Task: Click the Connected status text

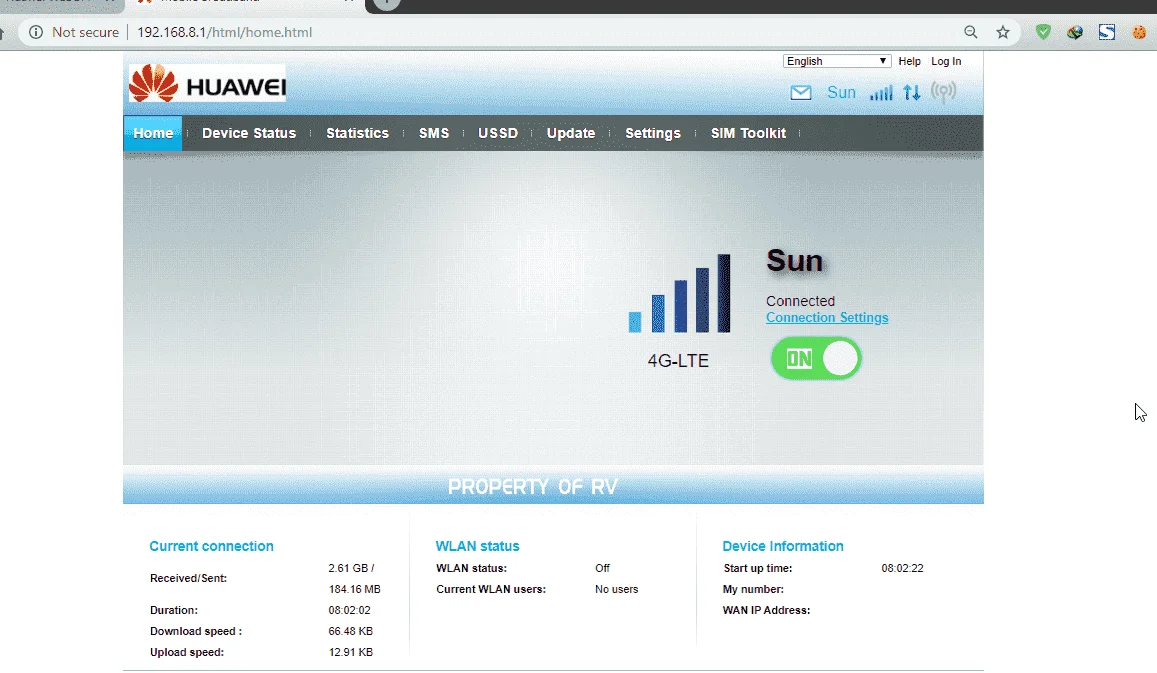Action: tap(801, 301)
